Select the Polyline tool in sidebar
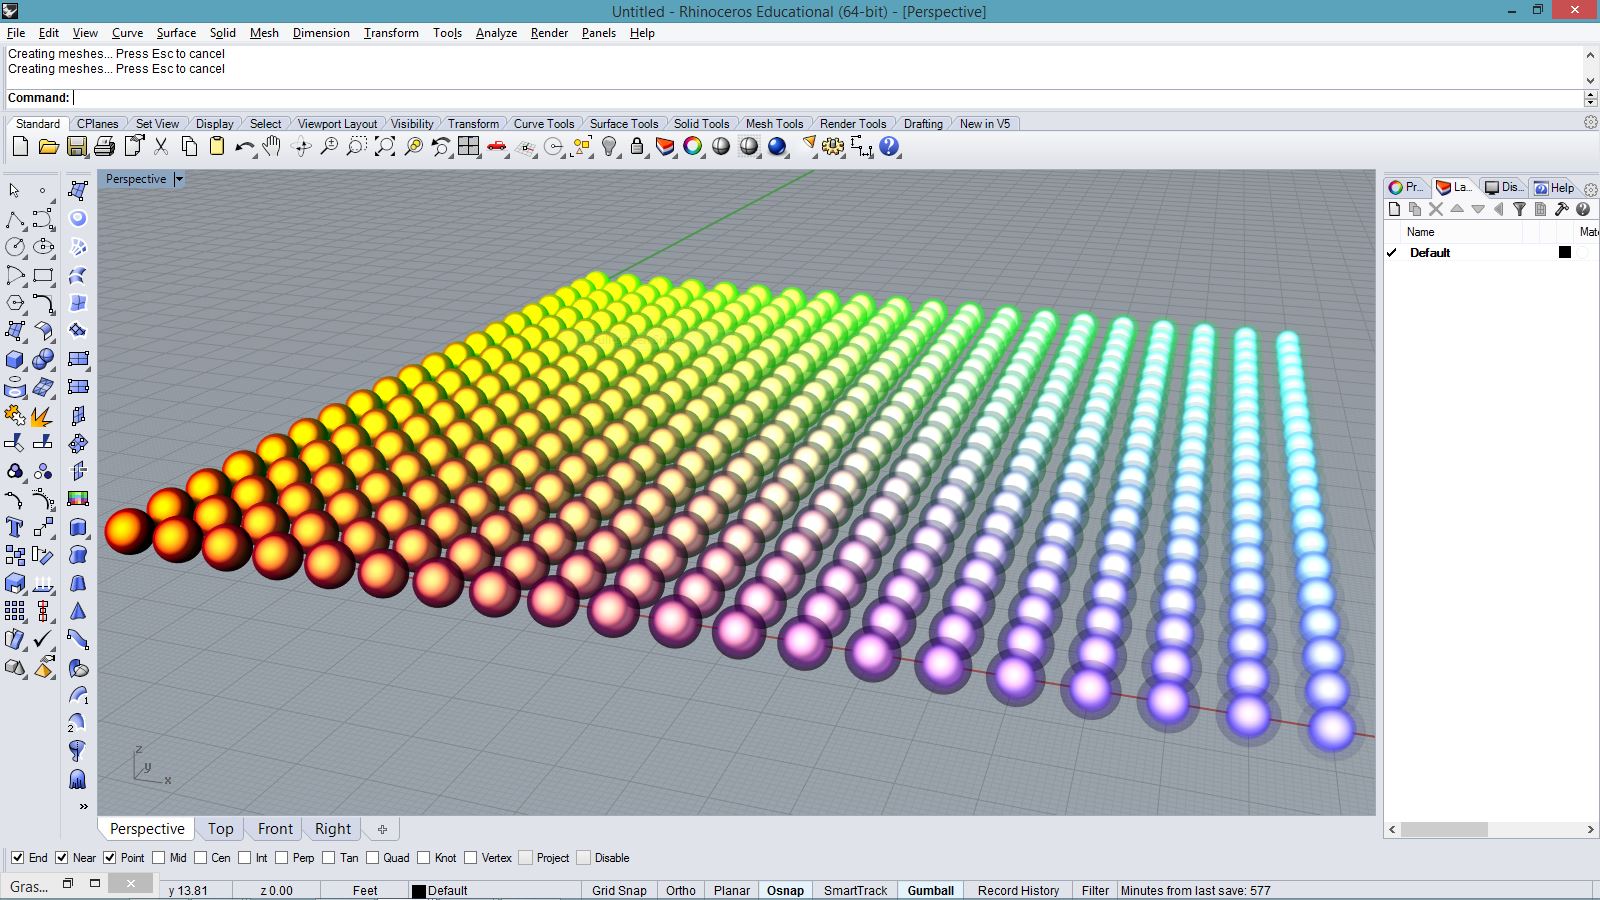The width and height of the screenshot is (1600, 900). (x=15, y=219)
